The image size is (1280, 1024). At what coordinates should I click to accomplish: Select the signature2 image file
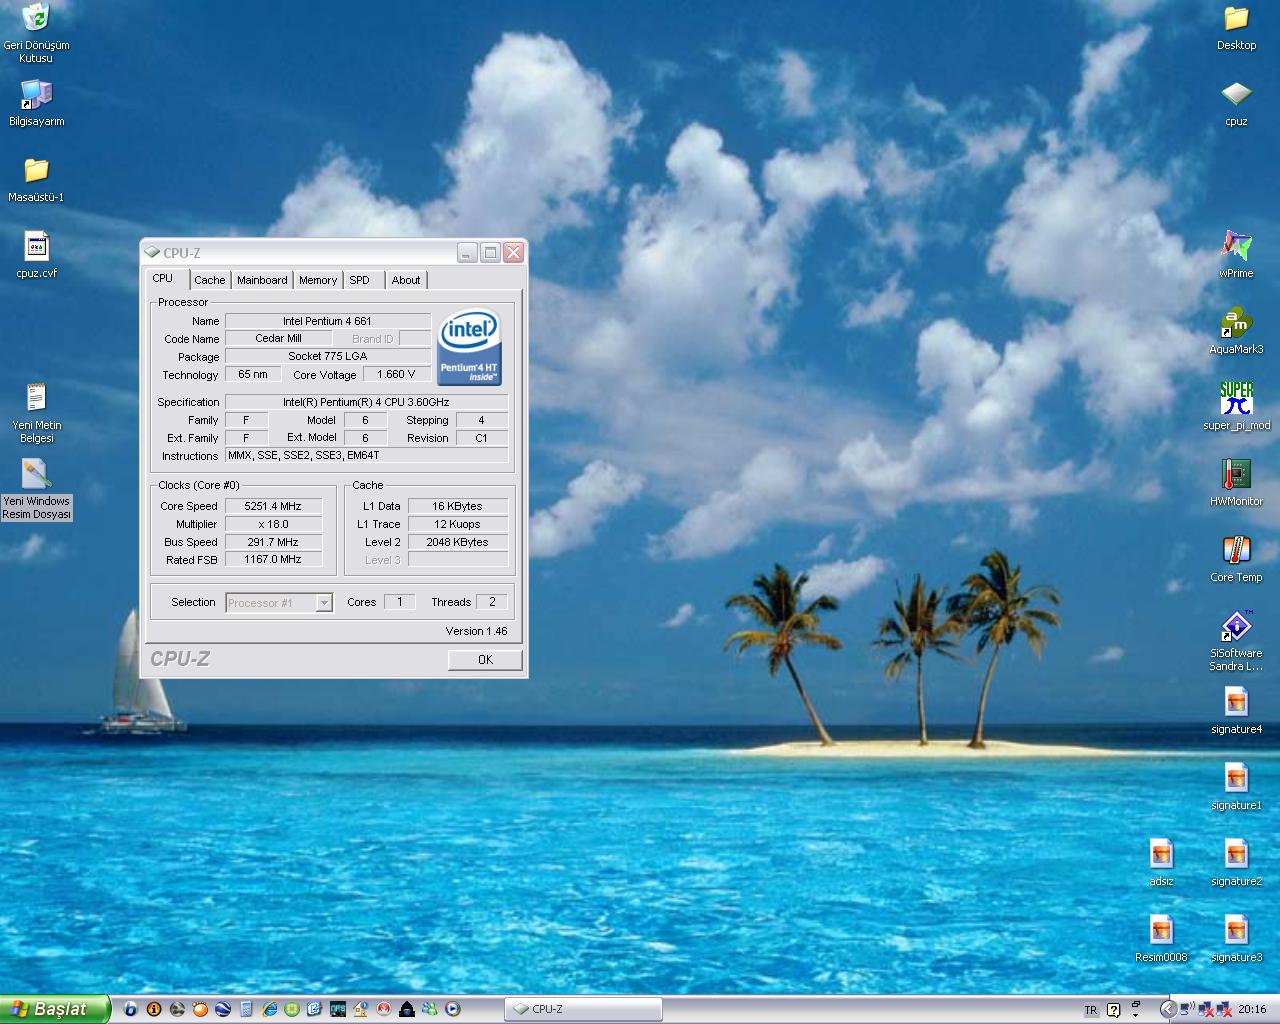(1236, 863)
